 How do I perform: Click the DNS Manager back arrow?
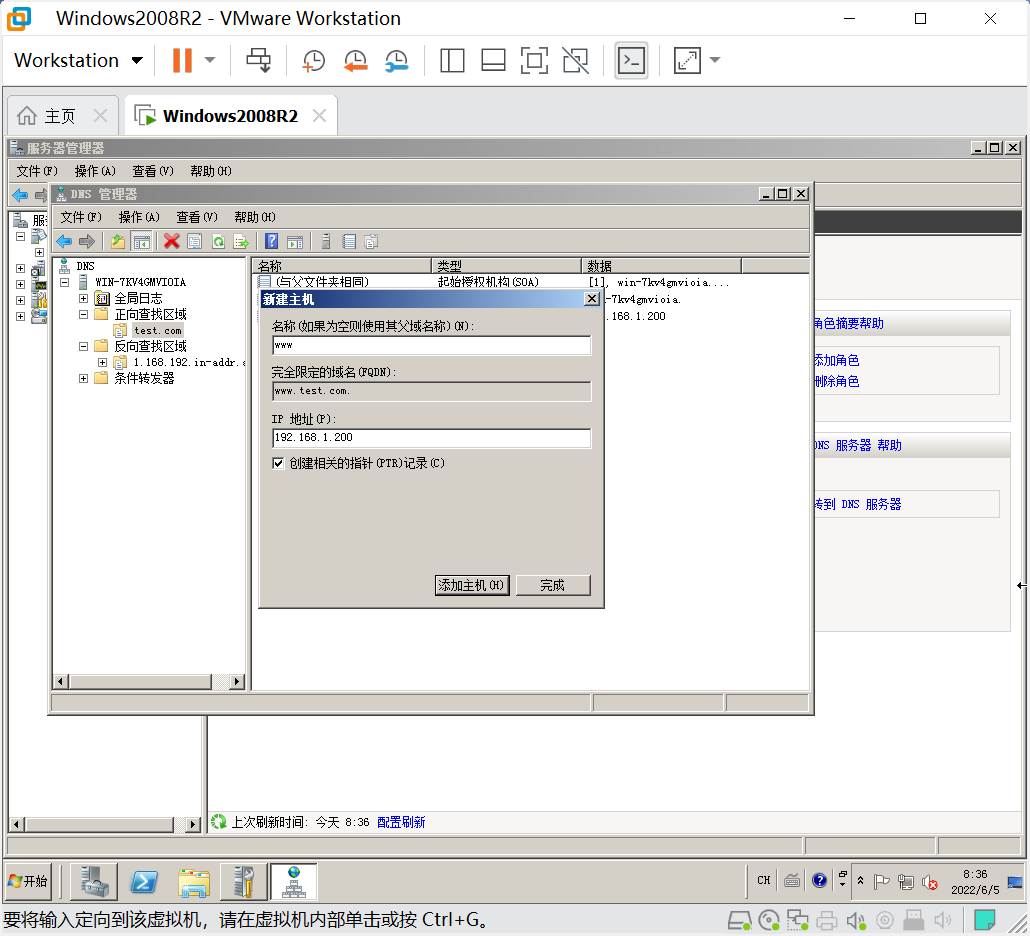64,242
